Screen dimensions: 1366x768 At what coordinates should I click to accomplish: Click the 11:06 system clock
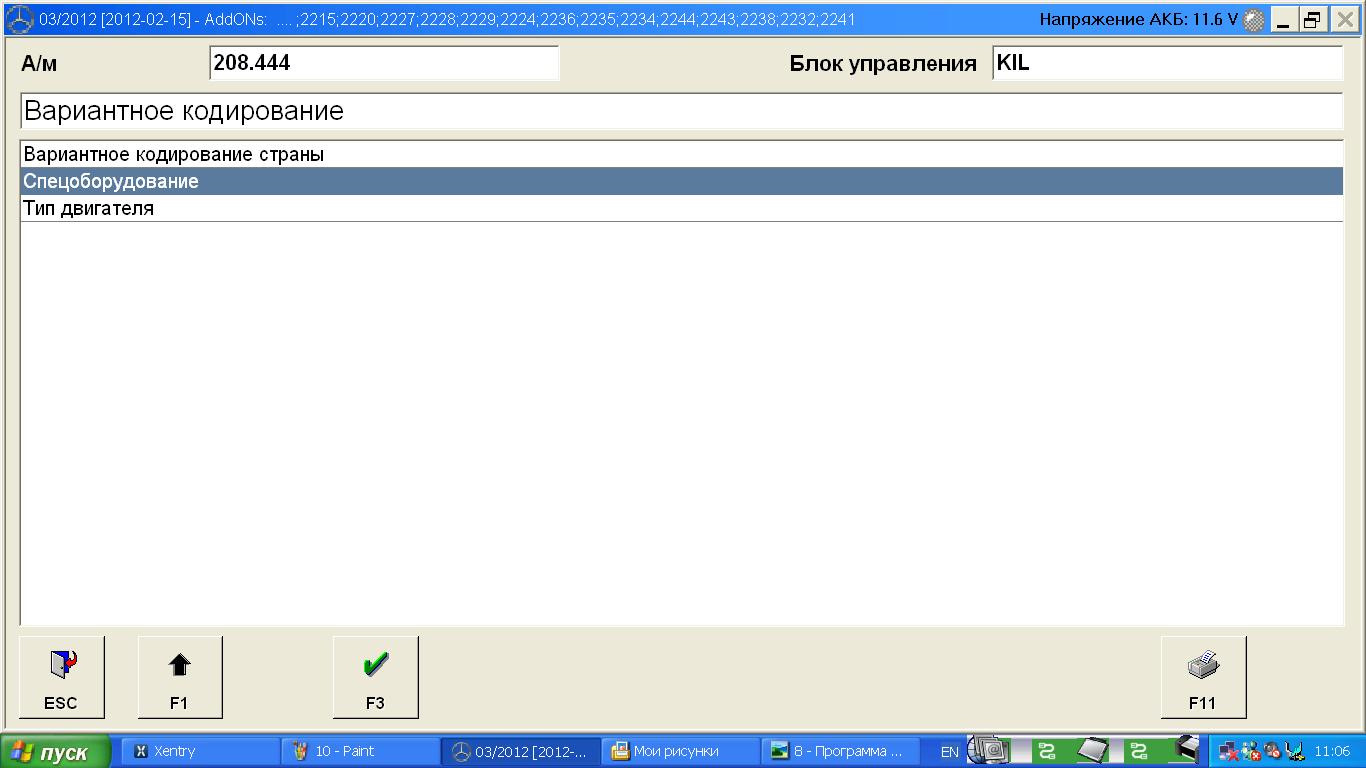pos(1331,752)
